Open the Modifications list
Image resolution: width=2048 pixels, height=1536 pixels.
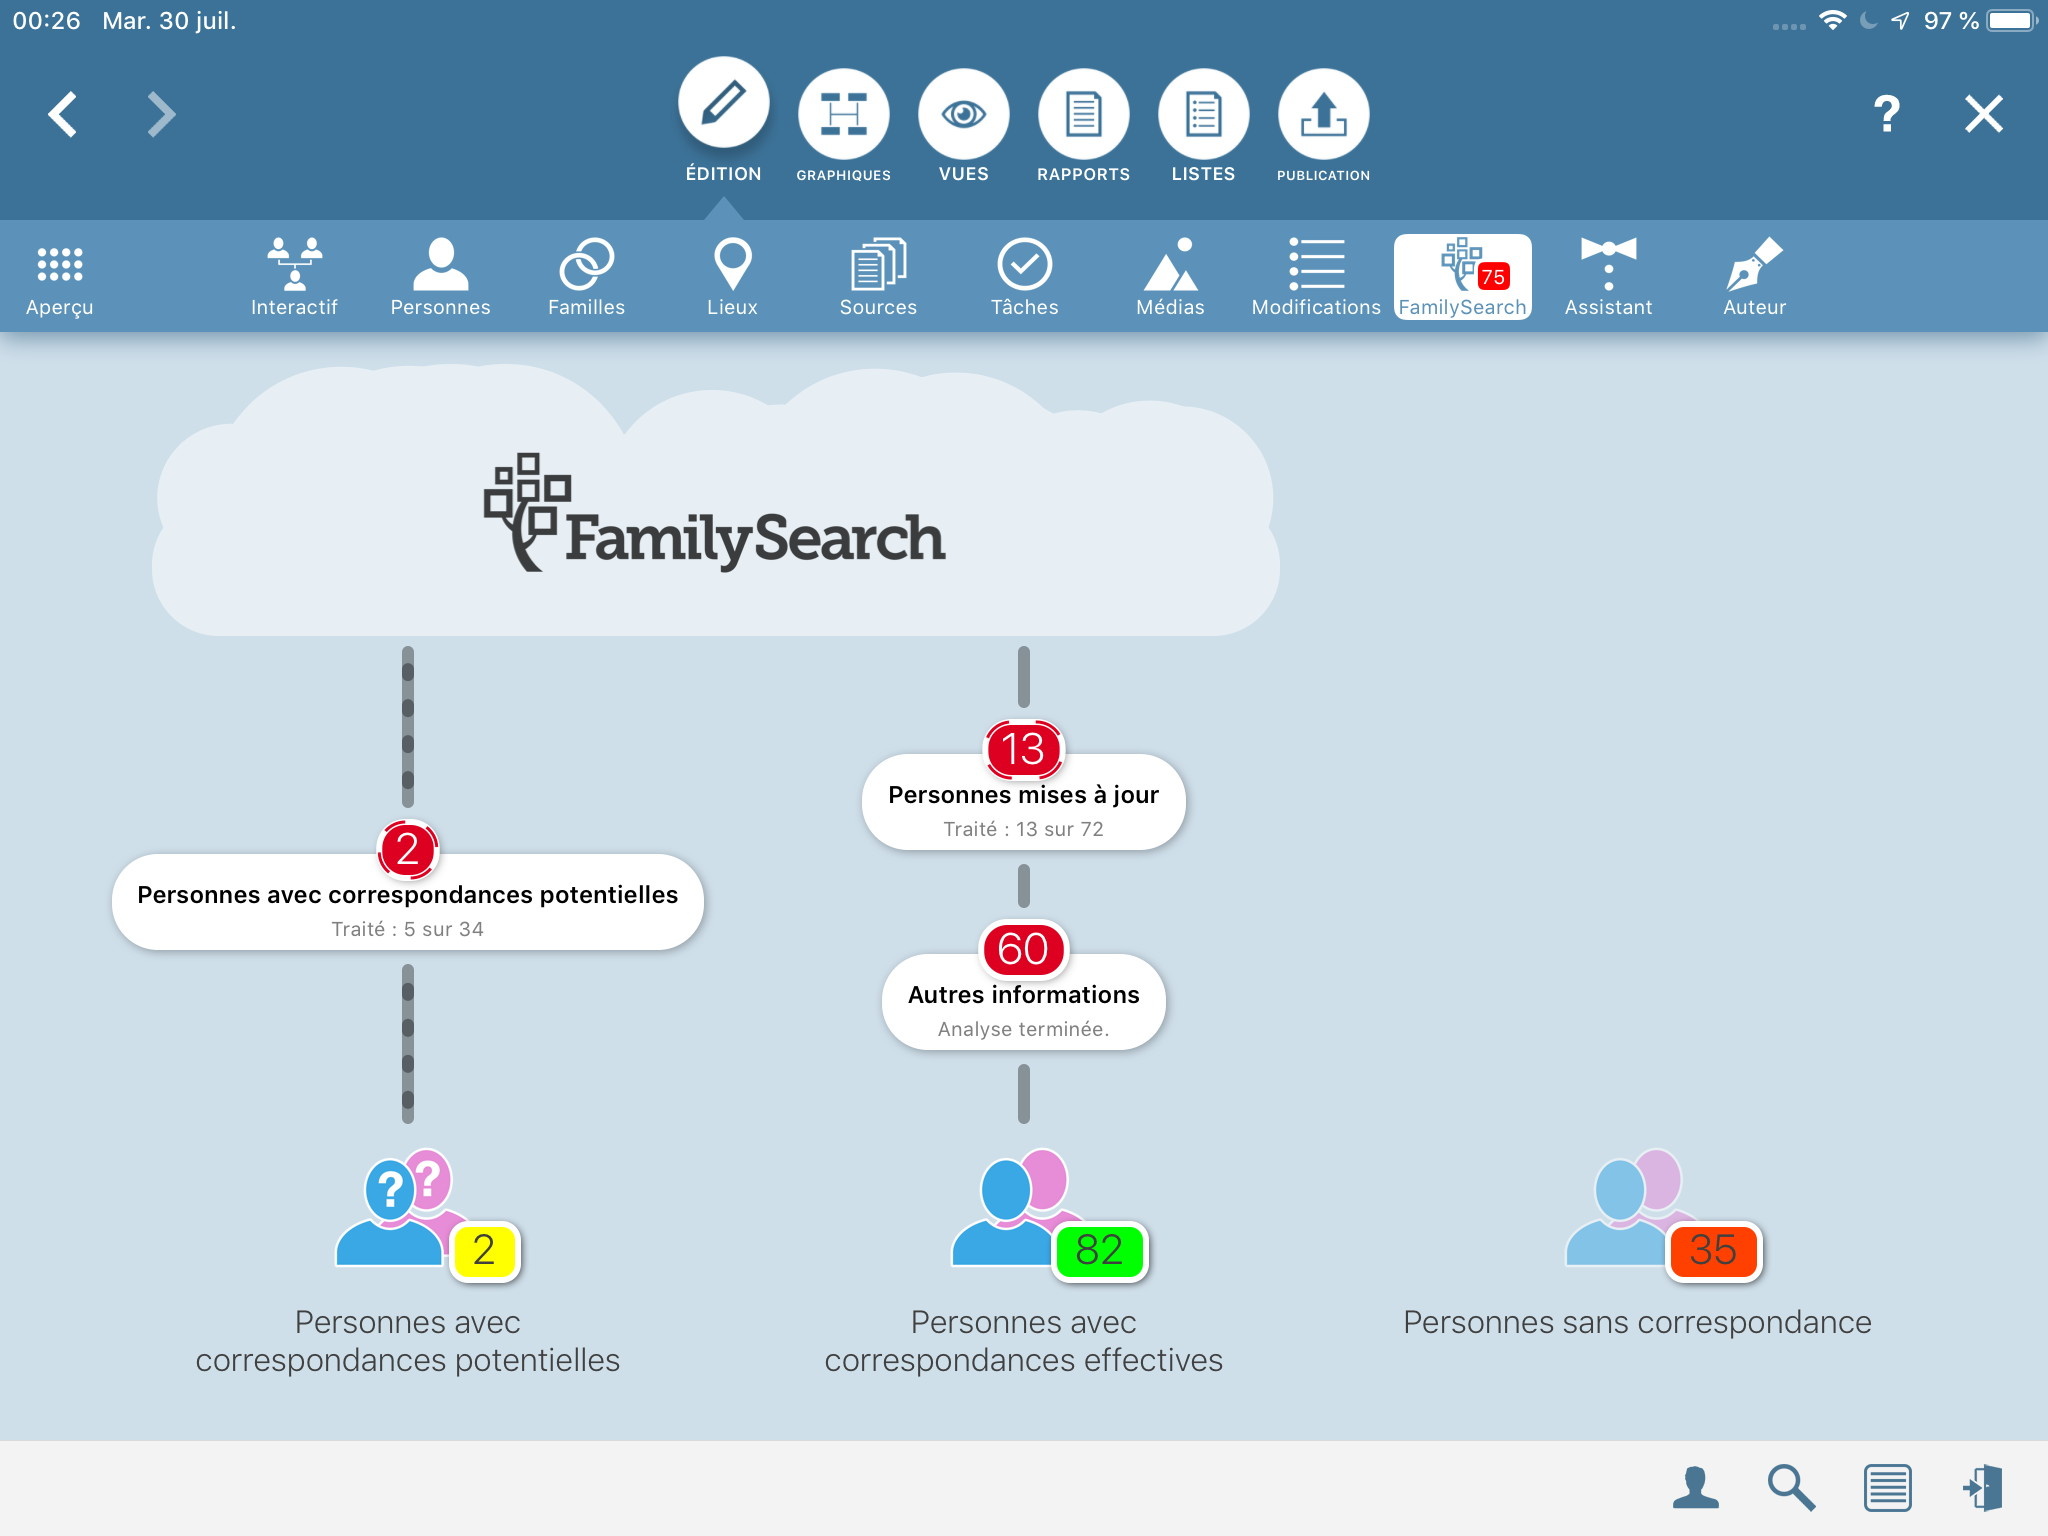(x=1316, y=278)
